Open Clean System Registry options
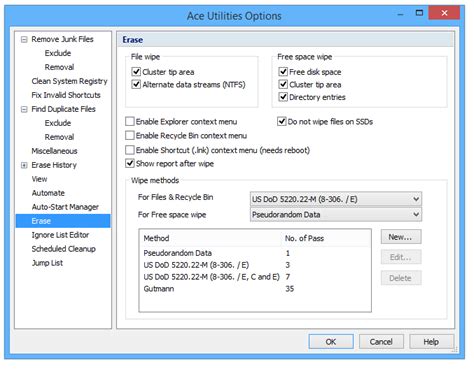The height and width of the screenshot is (369, 474). pos(69,81)
